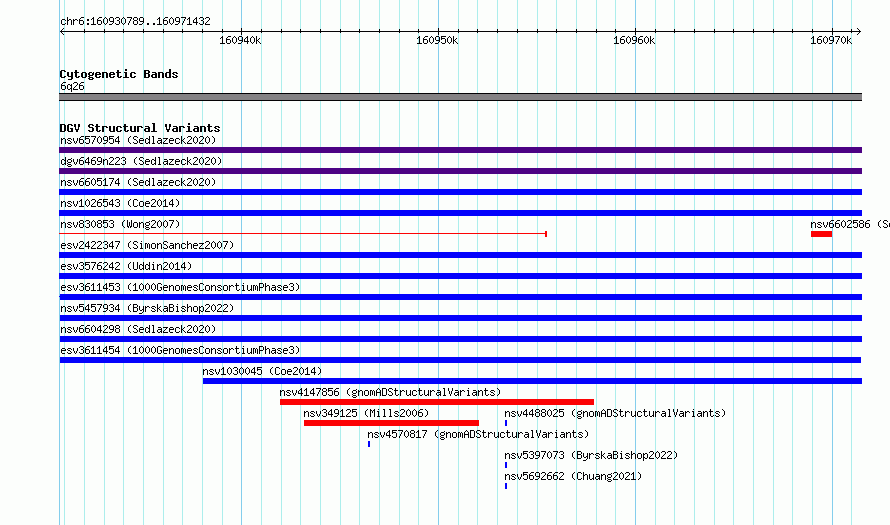Screen dimensions: 890x525
Task: Click nsv5692662 (Chuang2021) label
Action: tap(573, 476)
